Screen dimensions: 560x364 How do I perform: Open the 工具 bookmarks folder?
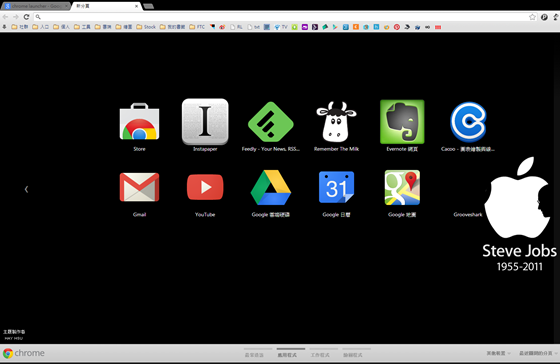tap(82, 27)
